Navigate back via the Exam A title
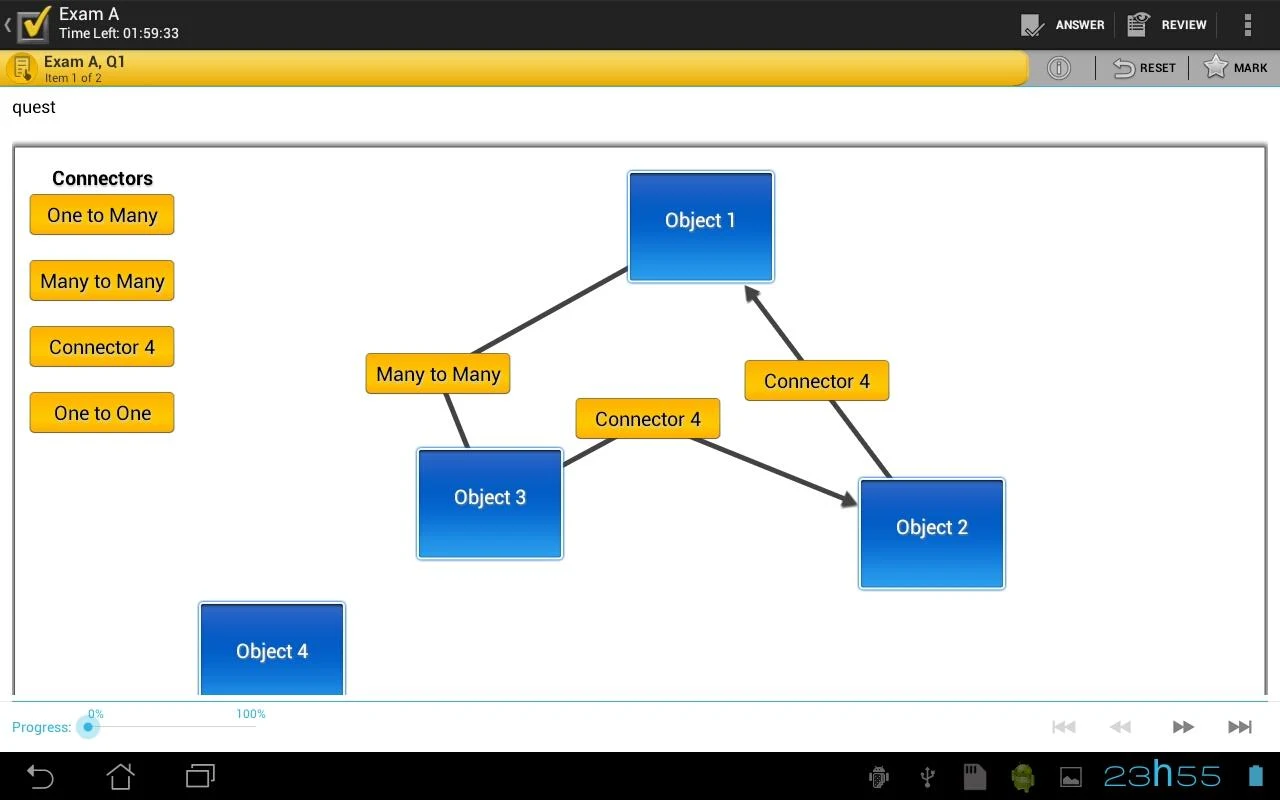Screen dimensions: 1280x800 point(89,14)
